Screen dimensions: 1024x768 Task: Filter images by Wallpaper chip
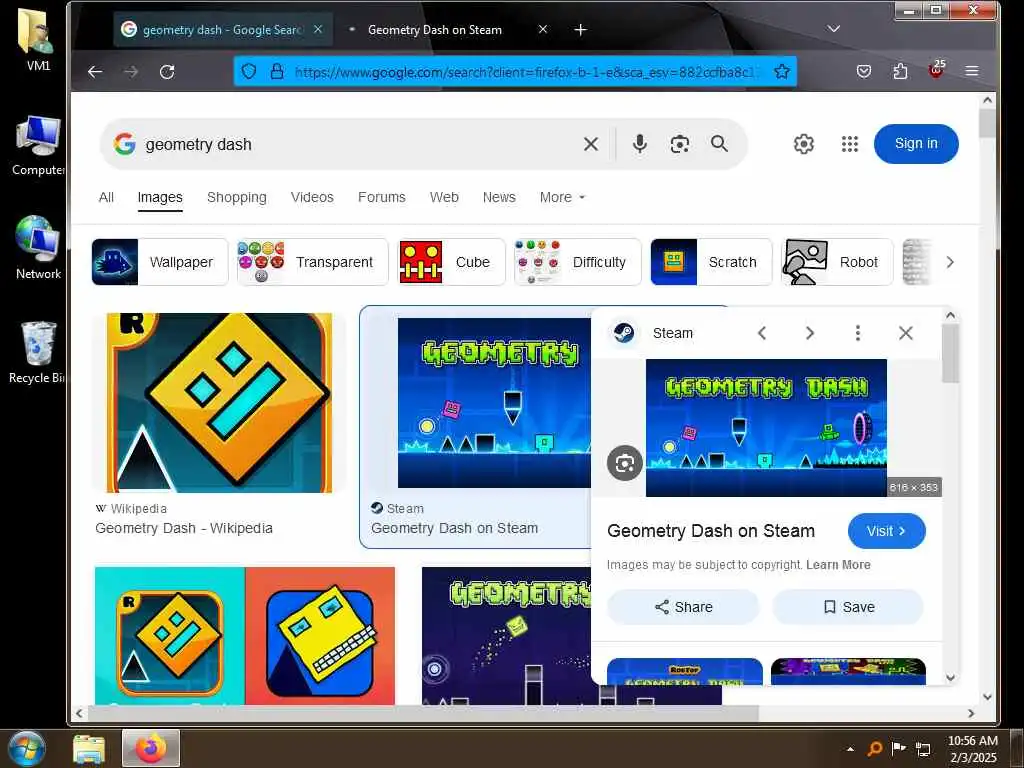[160, 262]
